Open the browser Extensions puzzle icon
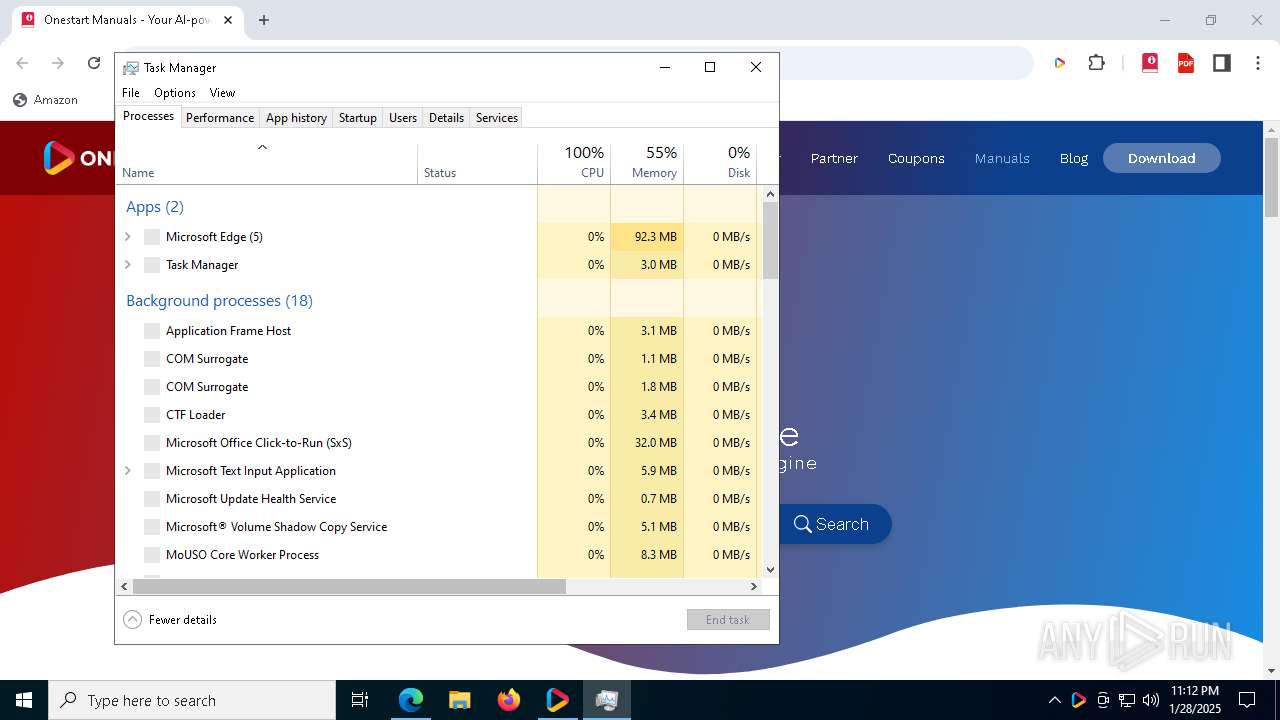Image resolution: width=1280 pixels, height=720 pixels. point(1097,63)
